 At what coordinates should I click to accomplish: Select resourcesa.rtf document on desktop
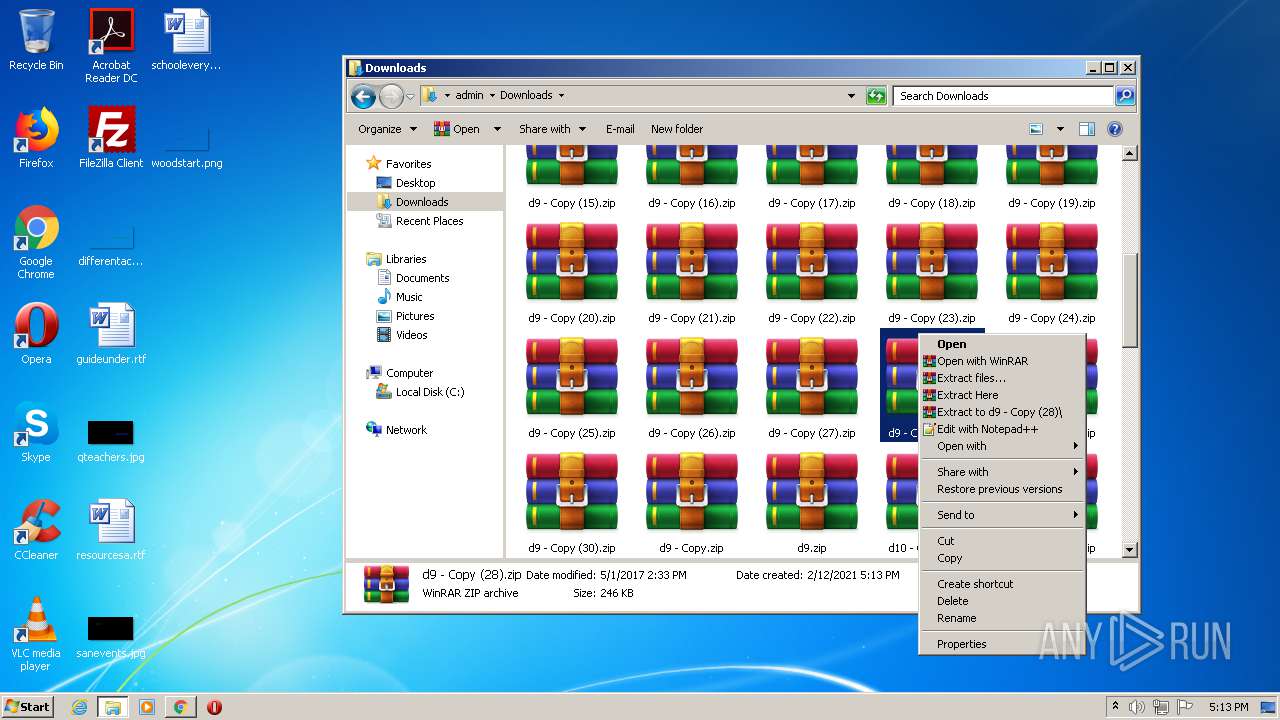pos(111,530)
